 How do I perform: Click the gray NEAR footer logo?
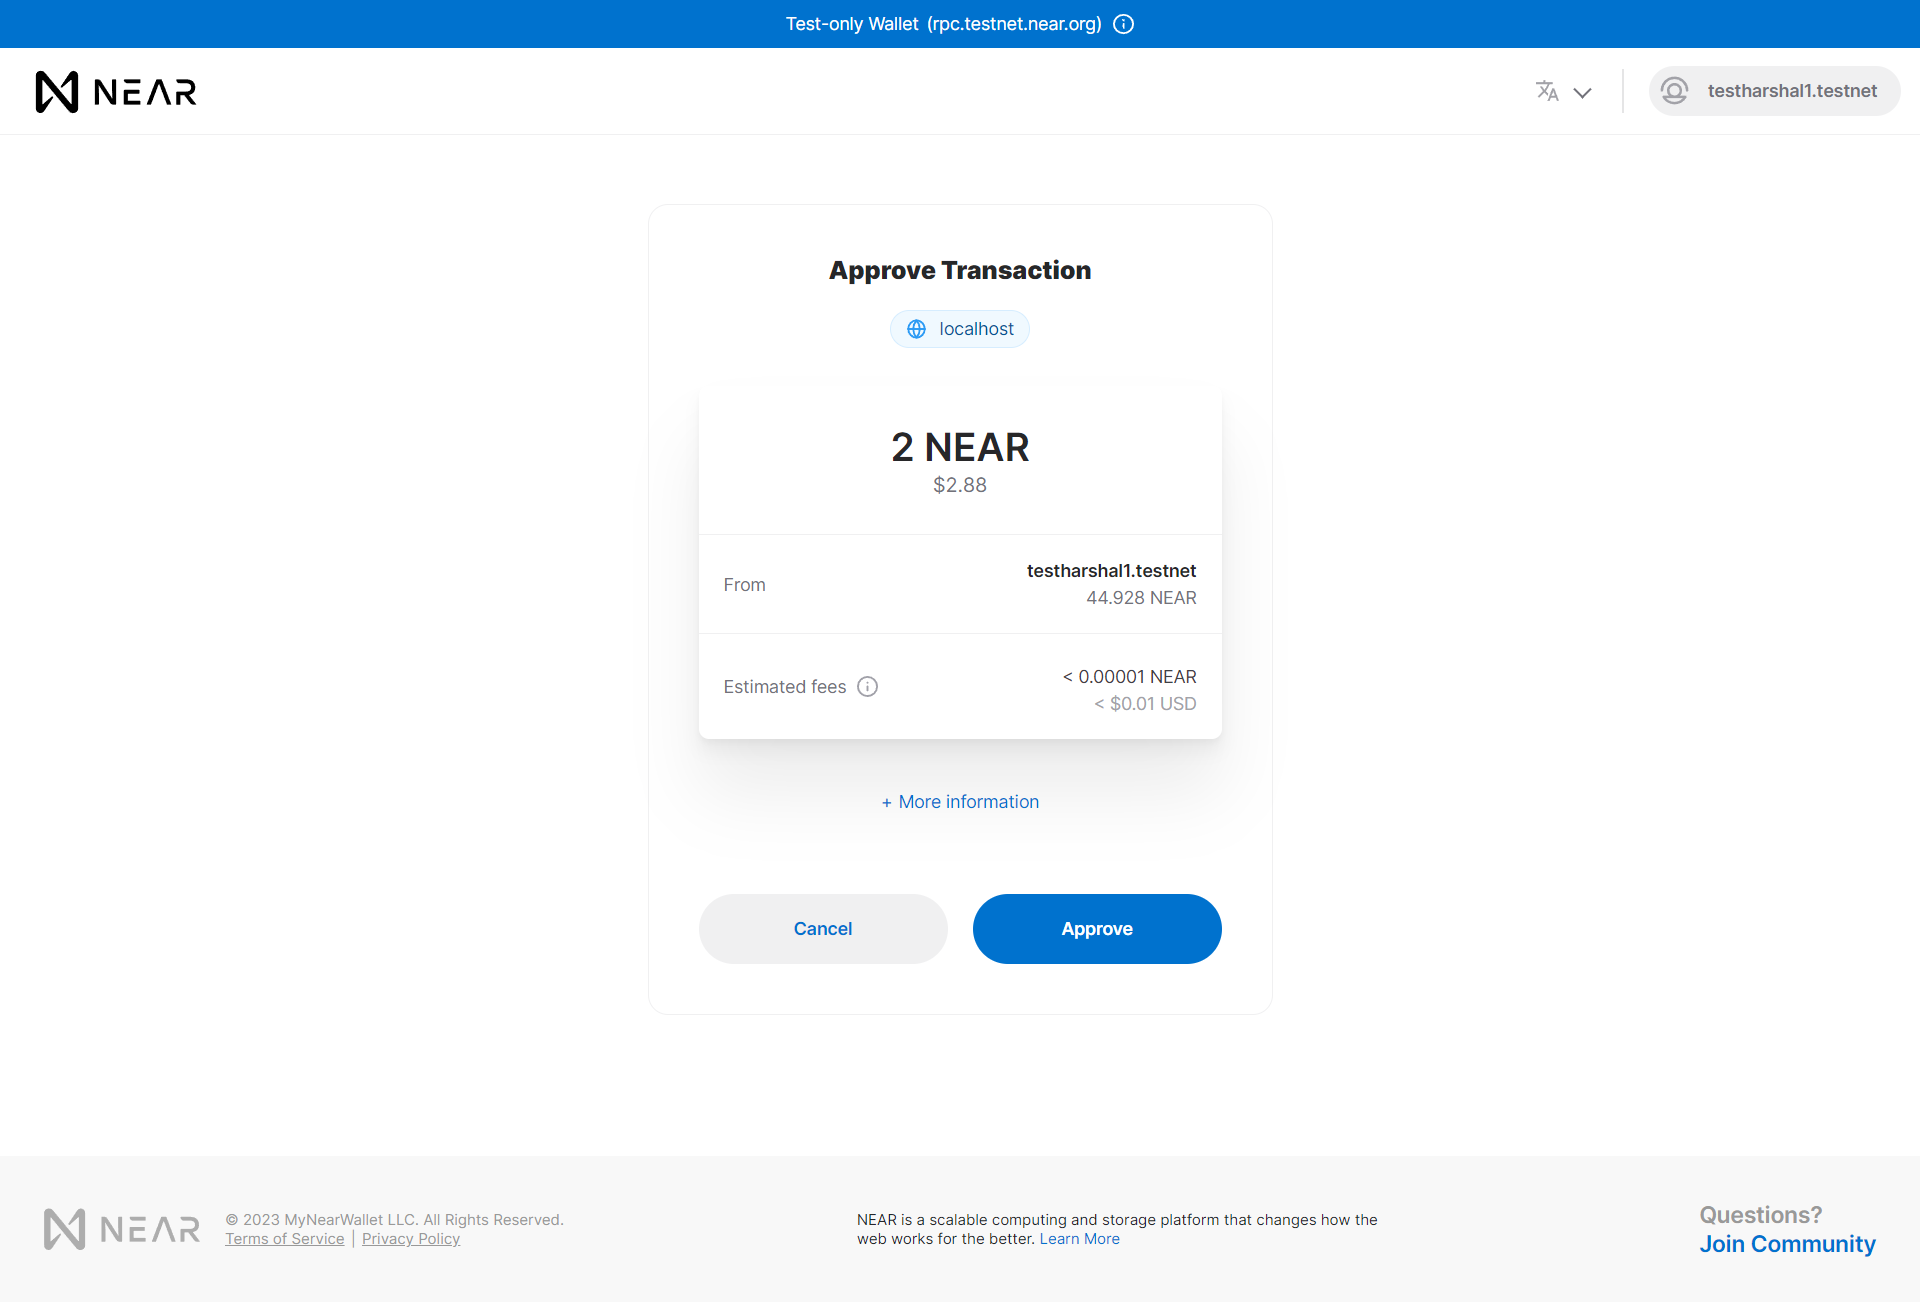pyautogui.click(x=122, y=1229)
